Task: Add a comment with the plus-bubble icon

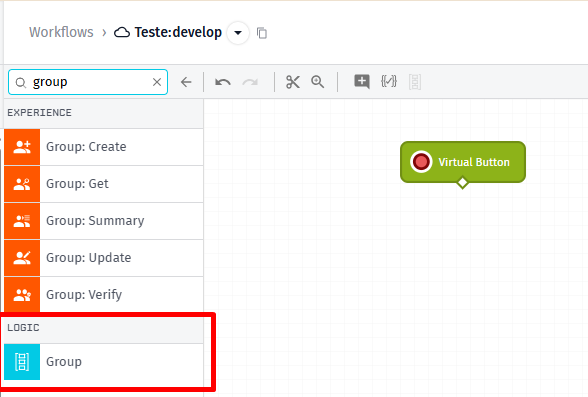Action: pos(362,81)
